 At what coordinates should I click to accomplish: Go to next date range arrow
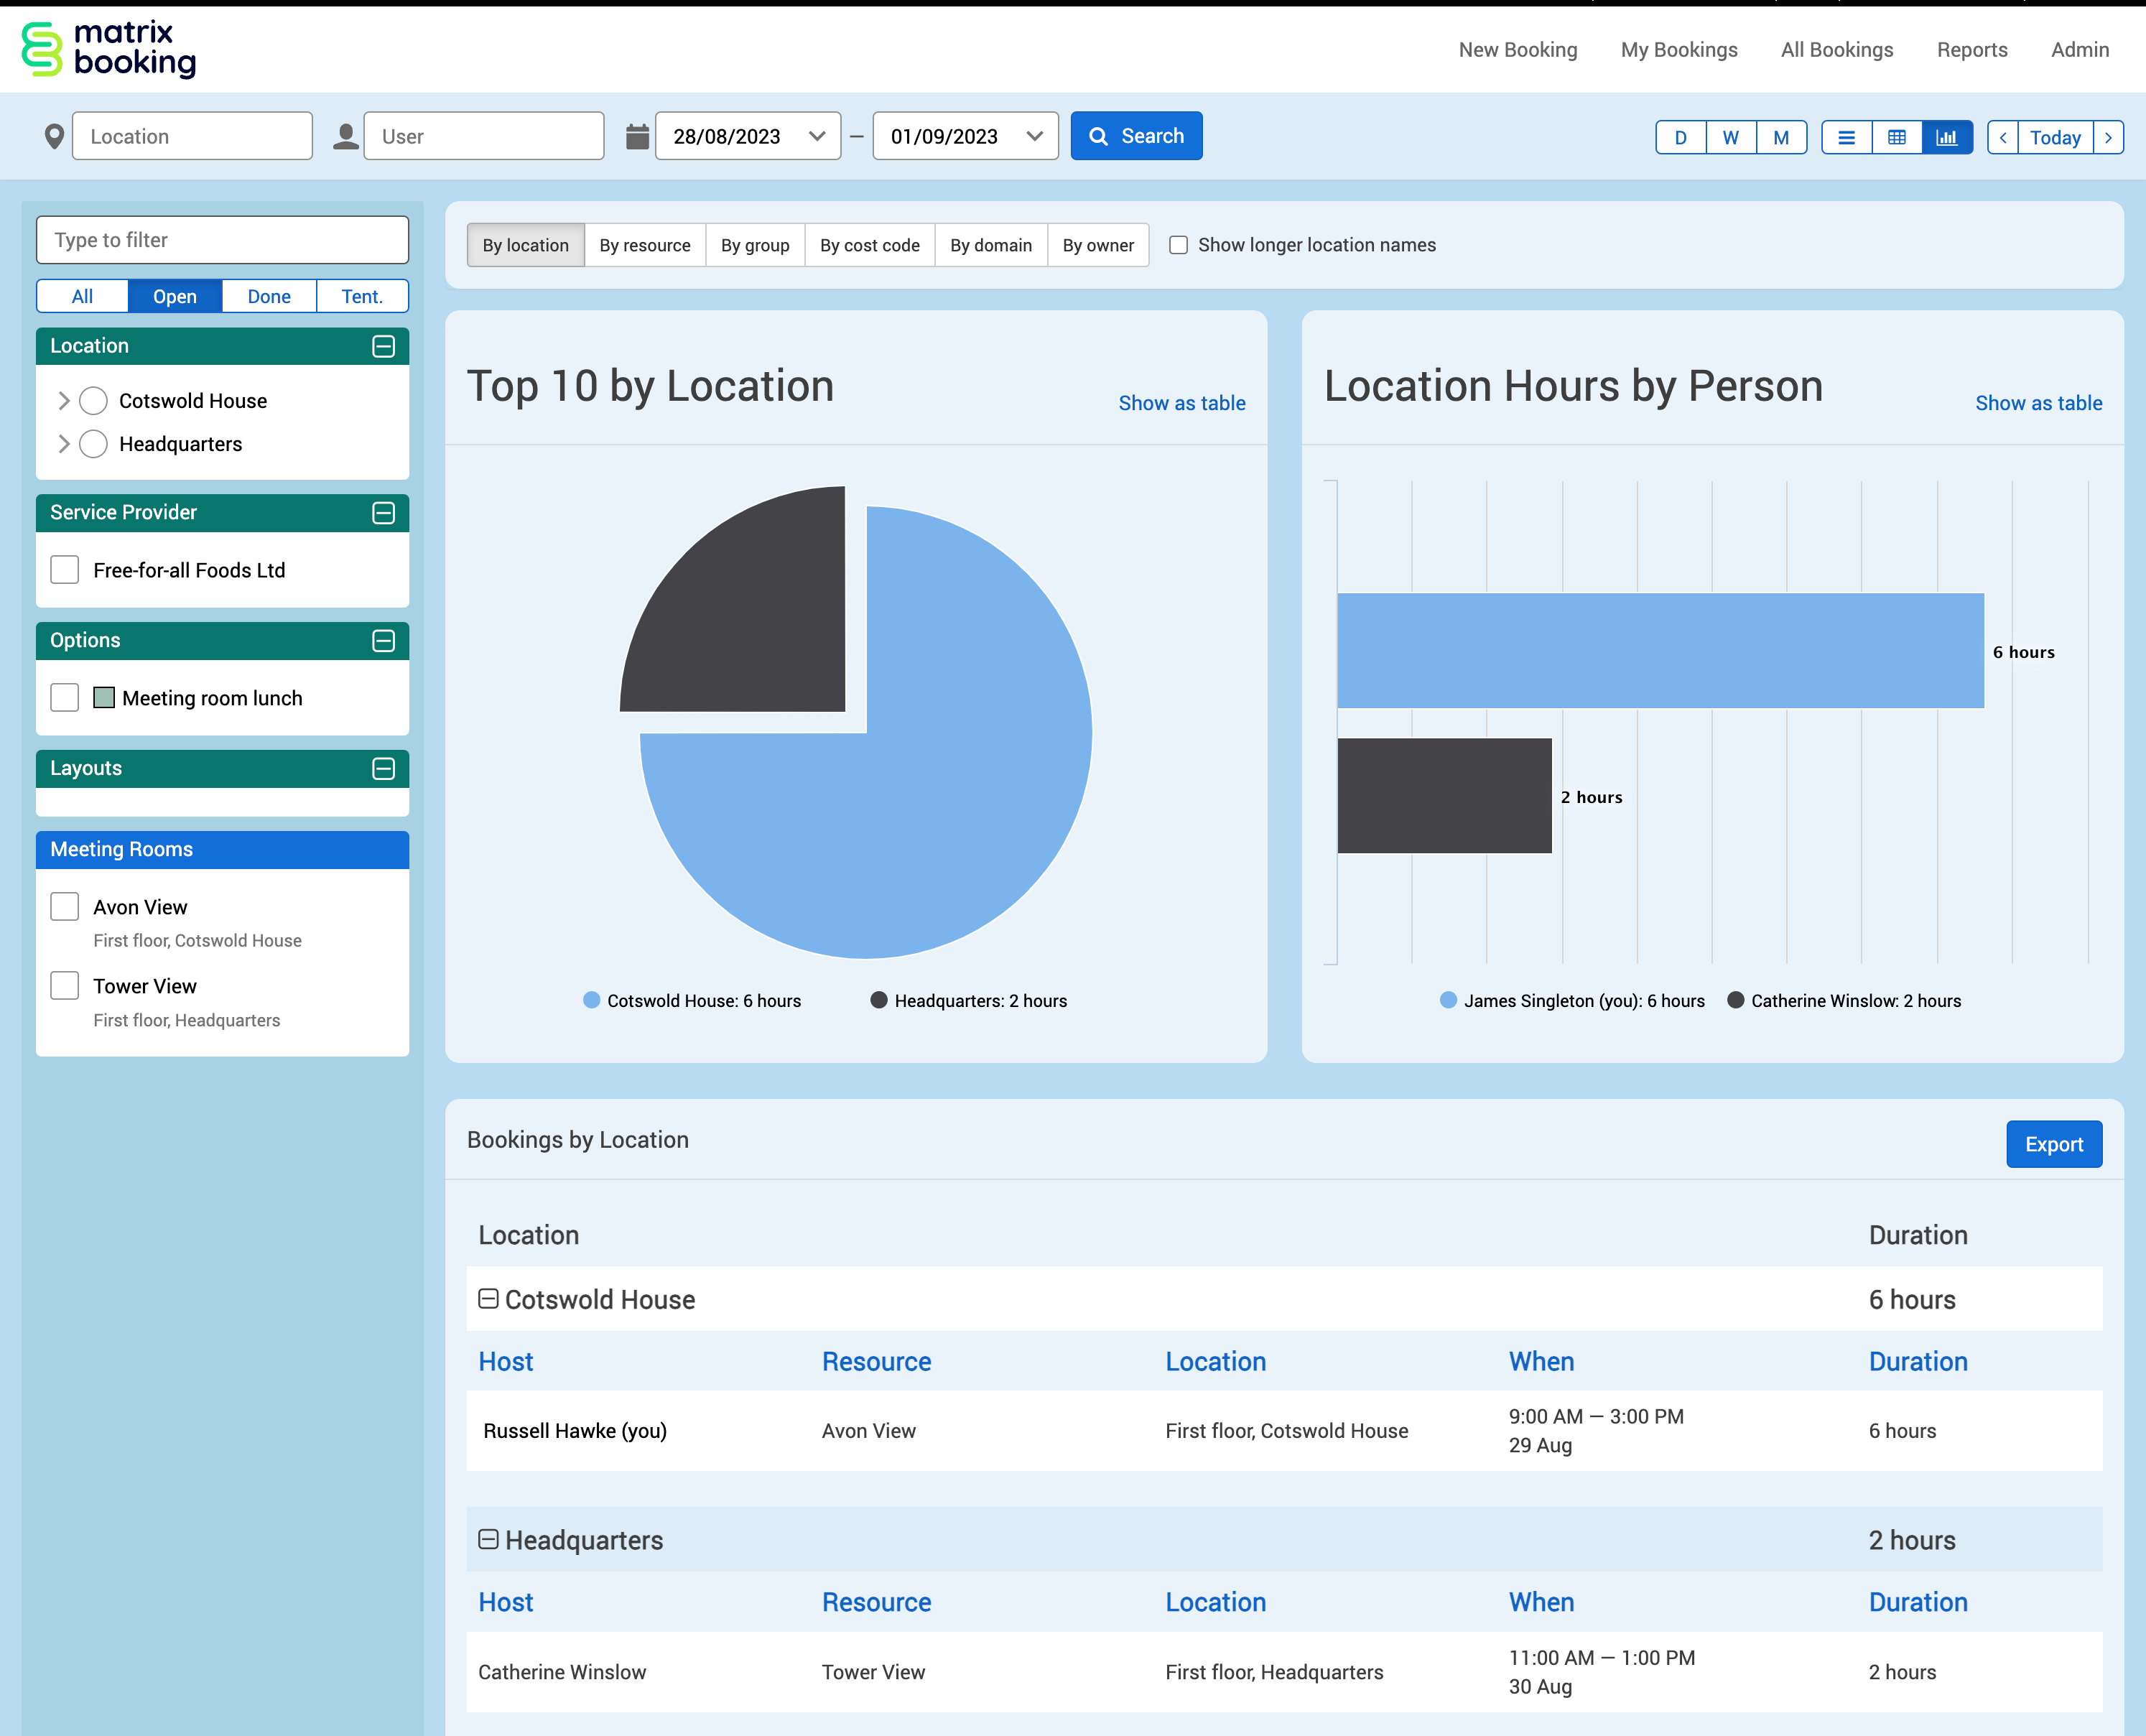pyautogui.click(x=2108, y=137)
